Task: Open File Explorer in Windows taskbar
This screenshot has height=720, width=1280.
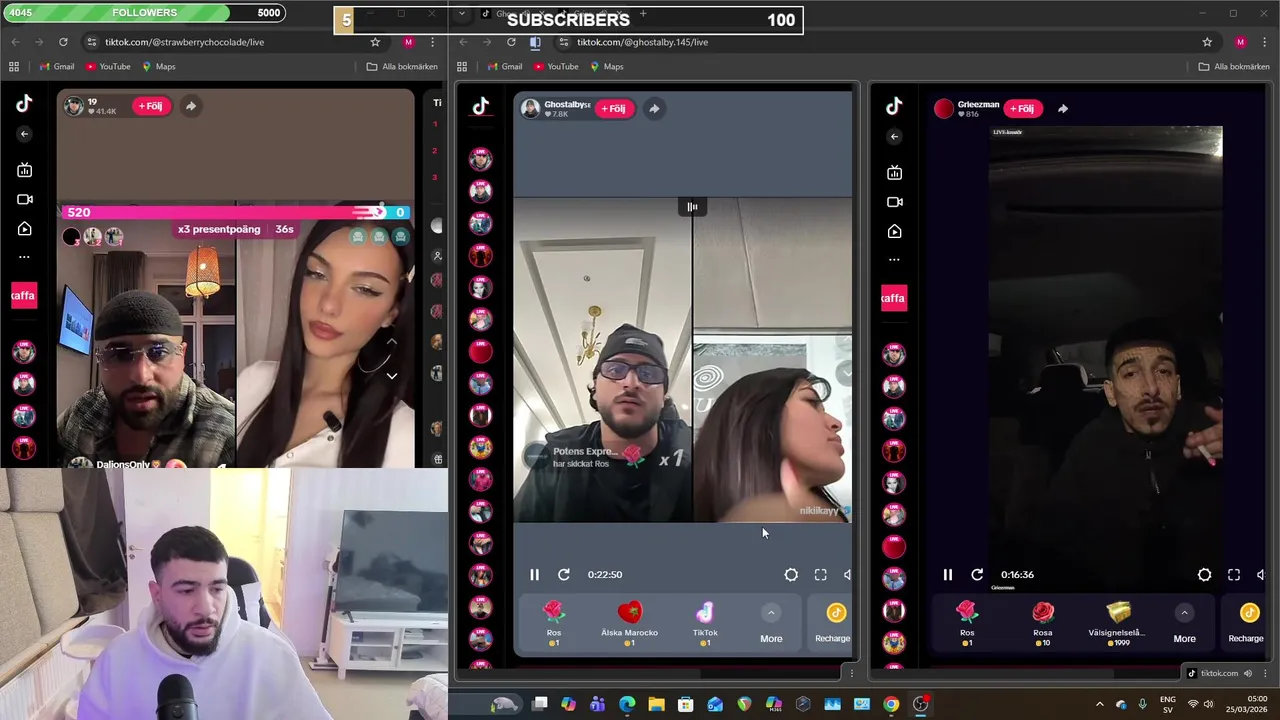Action: [x=656, y=705]
